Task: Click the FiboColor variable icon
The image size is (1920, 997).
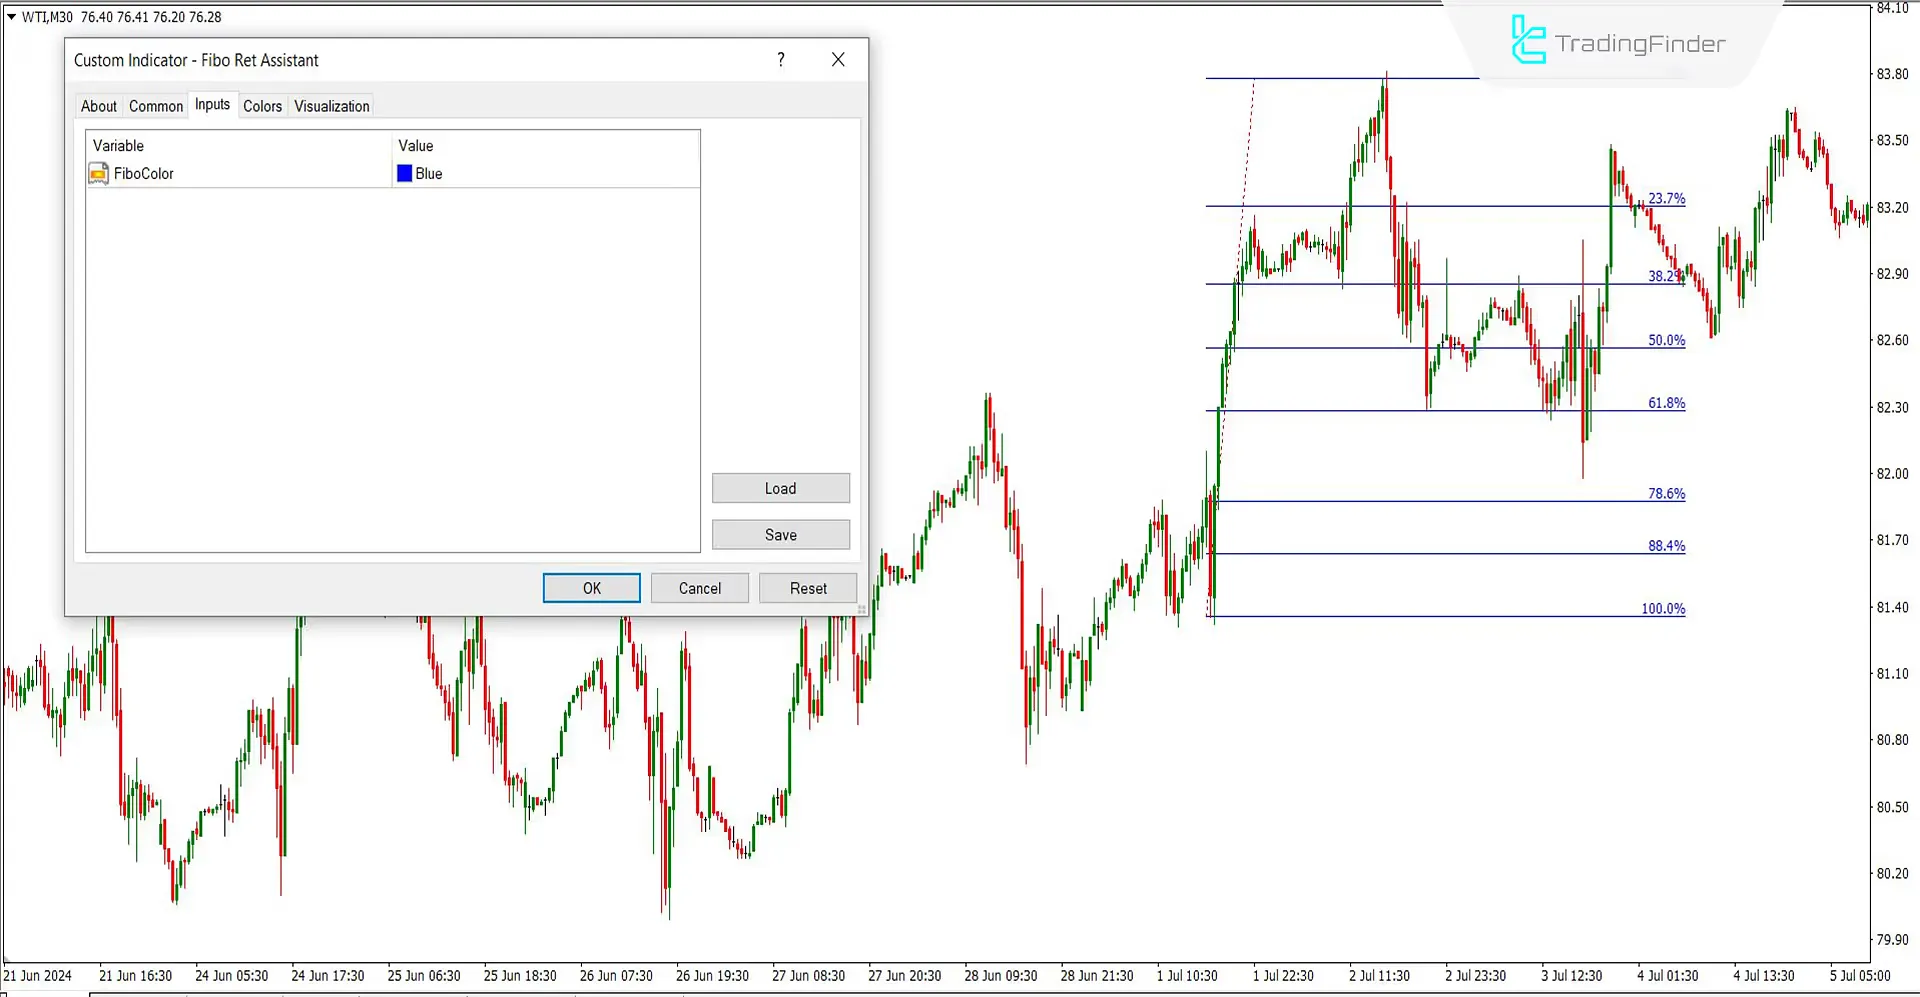Action: click(99, 174)
